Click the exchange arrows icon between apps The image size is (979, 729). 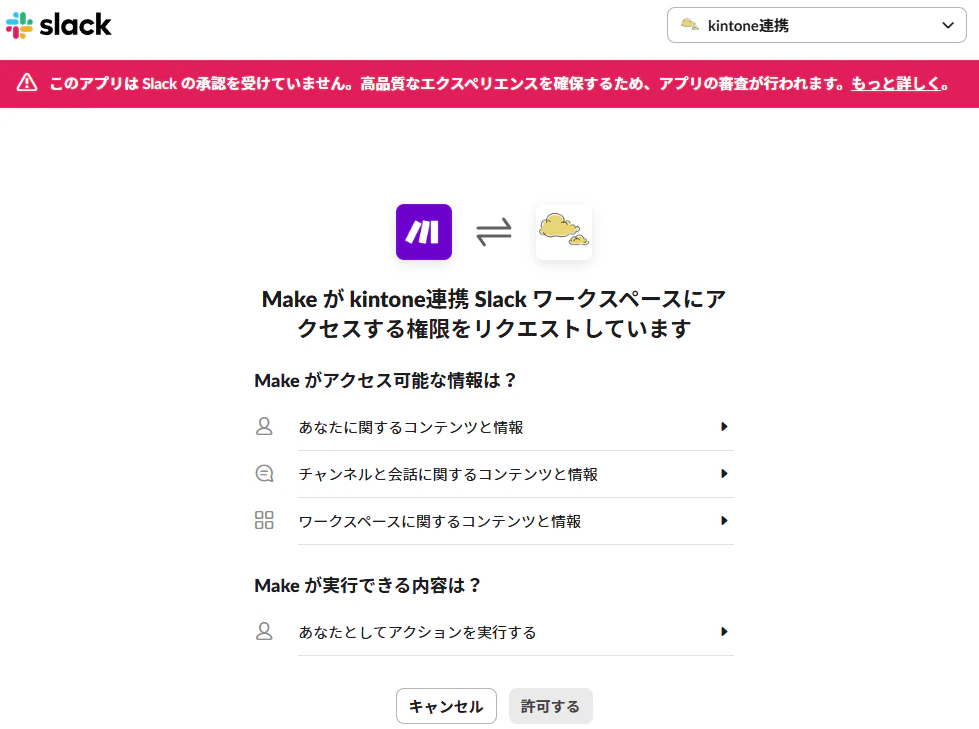[x=494, y=232]
